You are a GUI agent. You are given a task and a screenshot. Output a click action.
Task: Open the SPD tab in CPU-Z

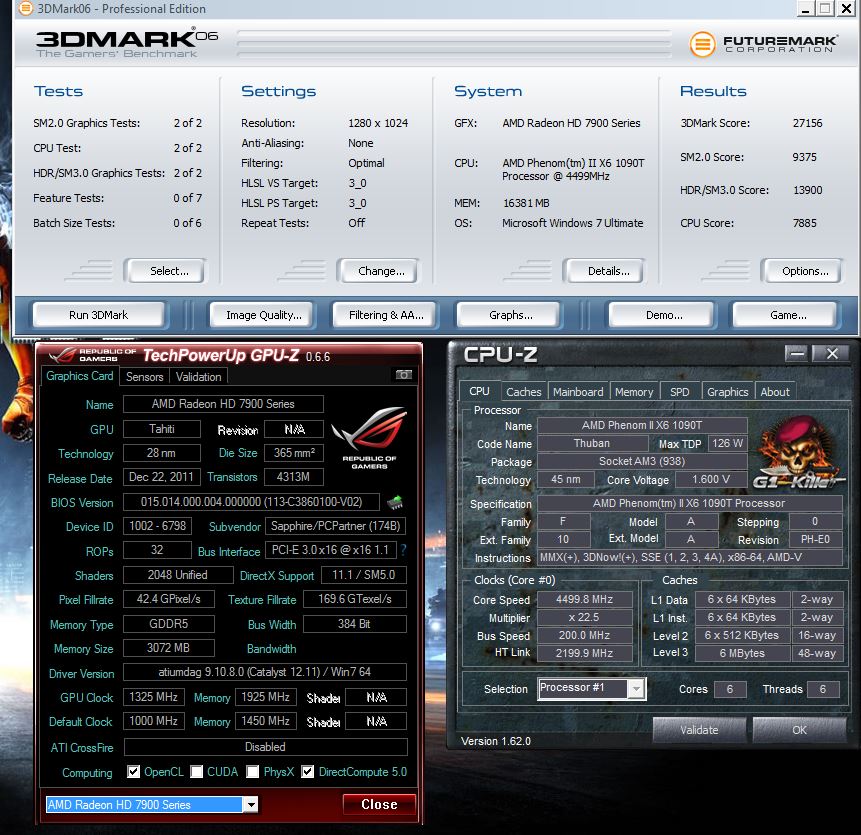(679, 391)
